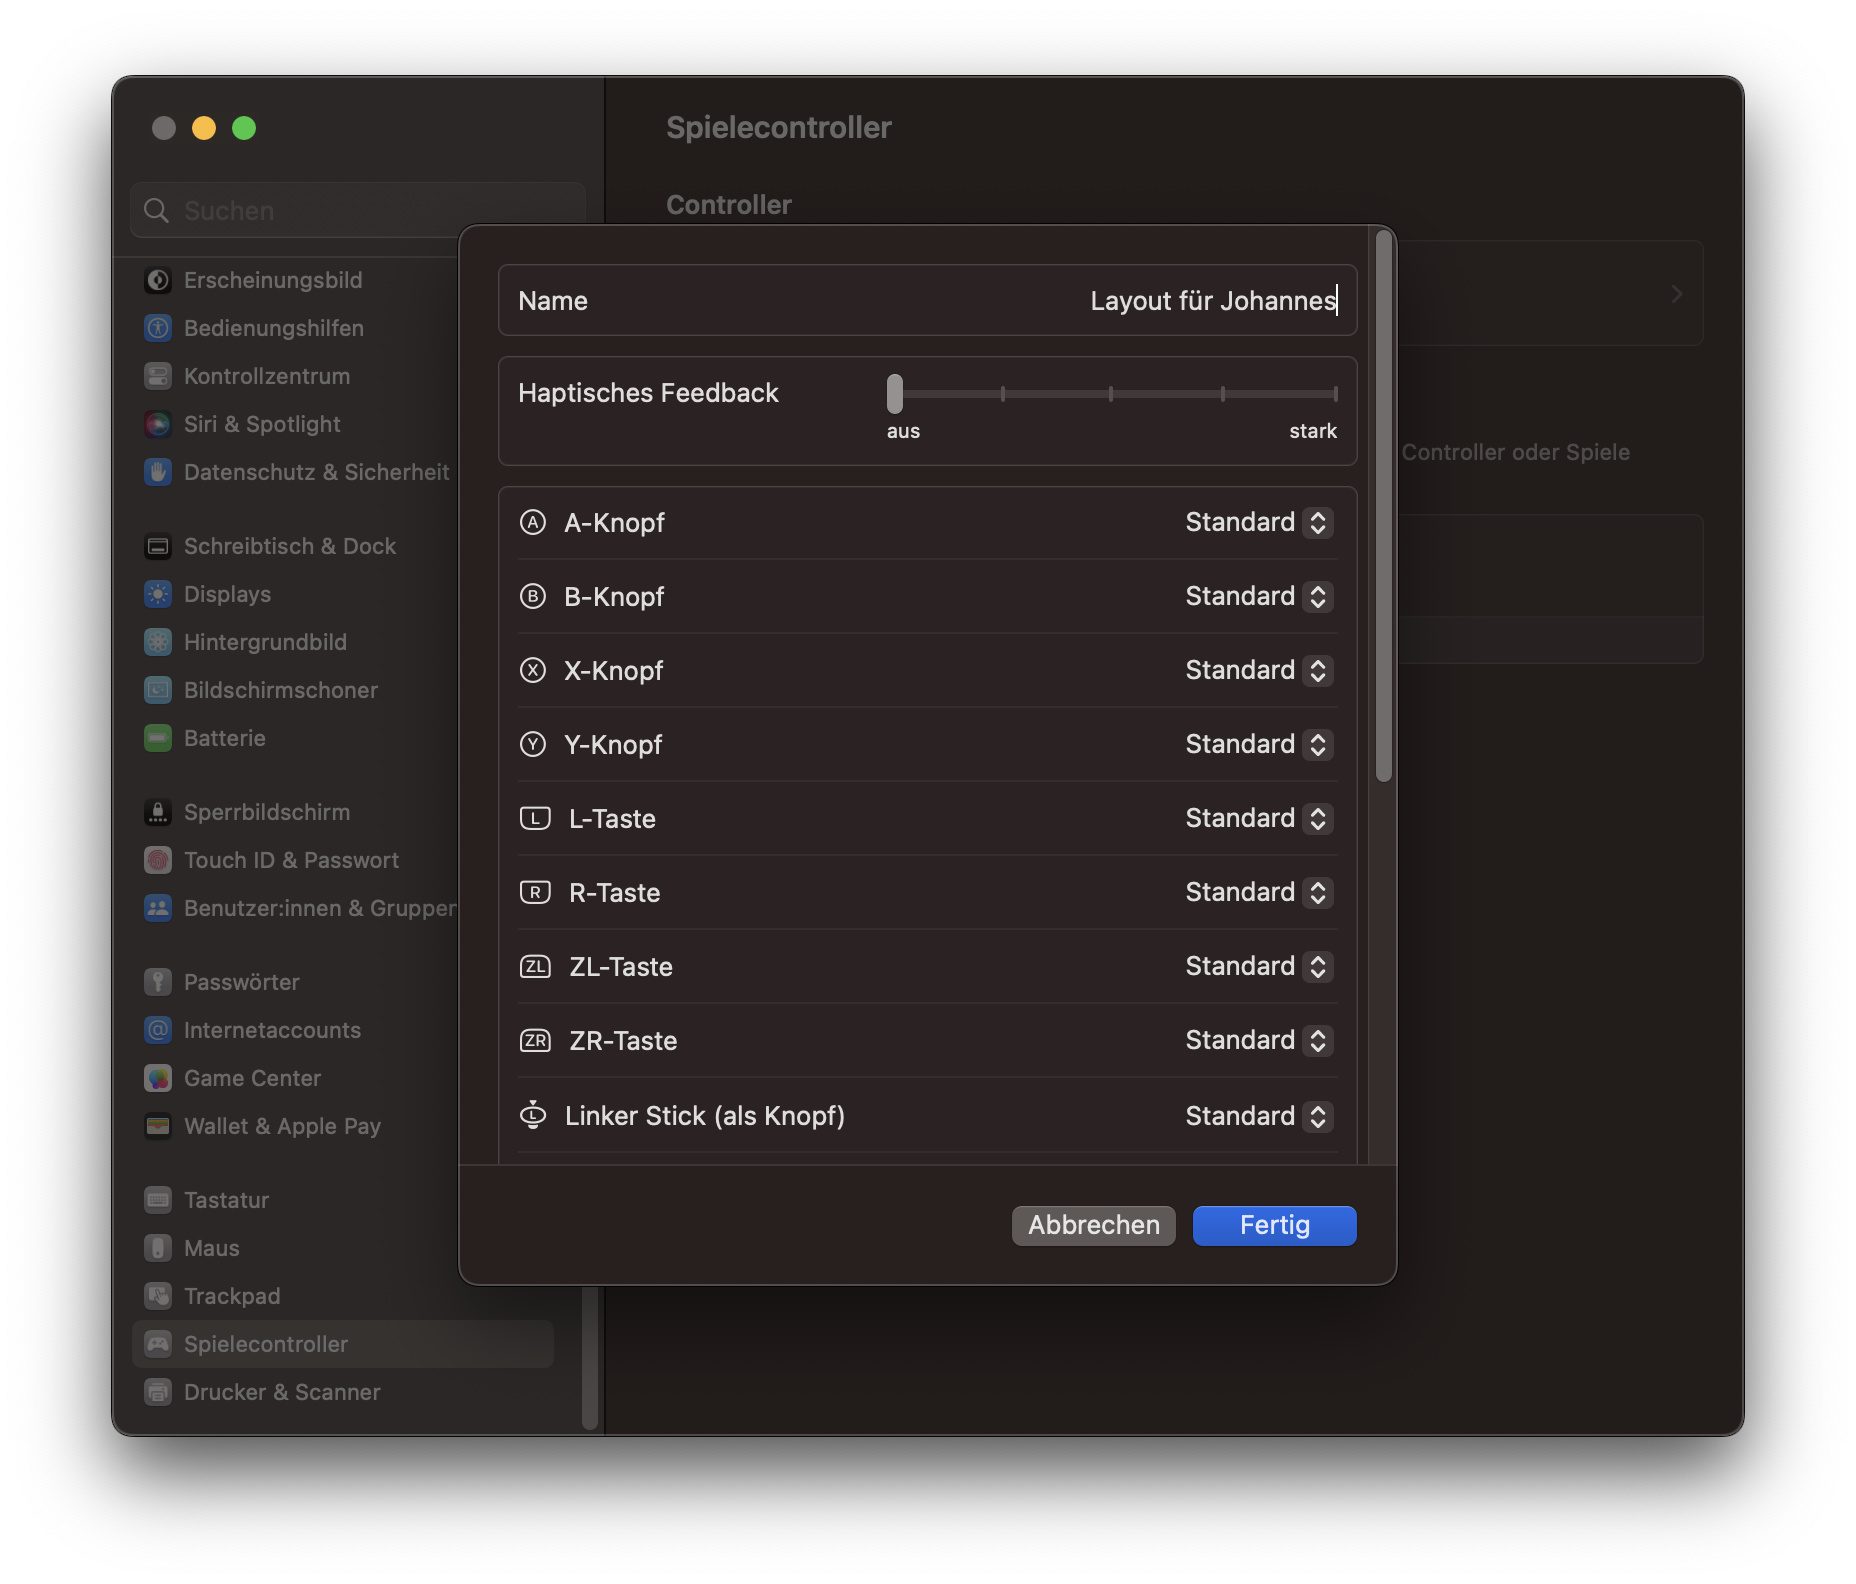
Task: Click the Siri & Spotlight icon
Action: pos(158,424)
